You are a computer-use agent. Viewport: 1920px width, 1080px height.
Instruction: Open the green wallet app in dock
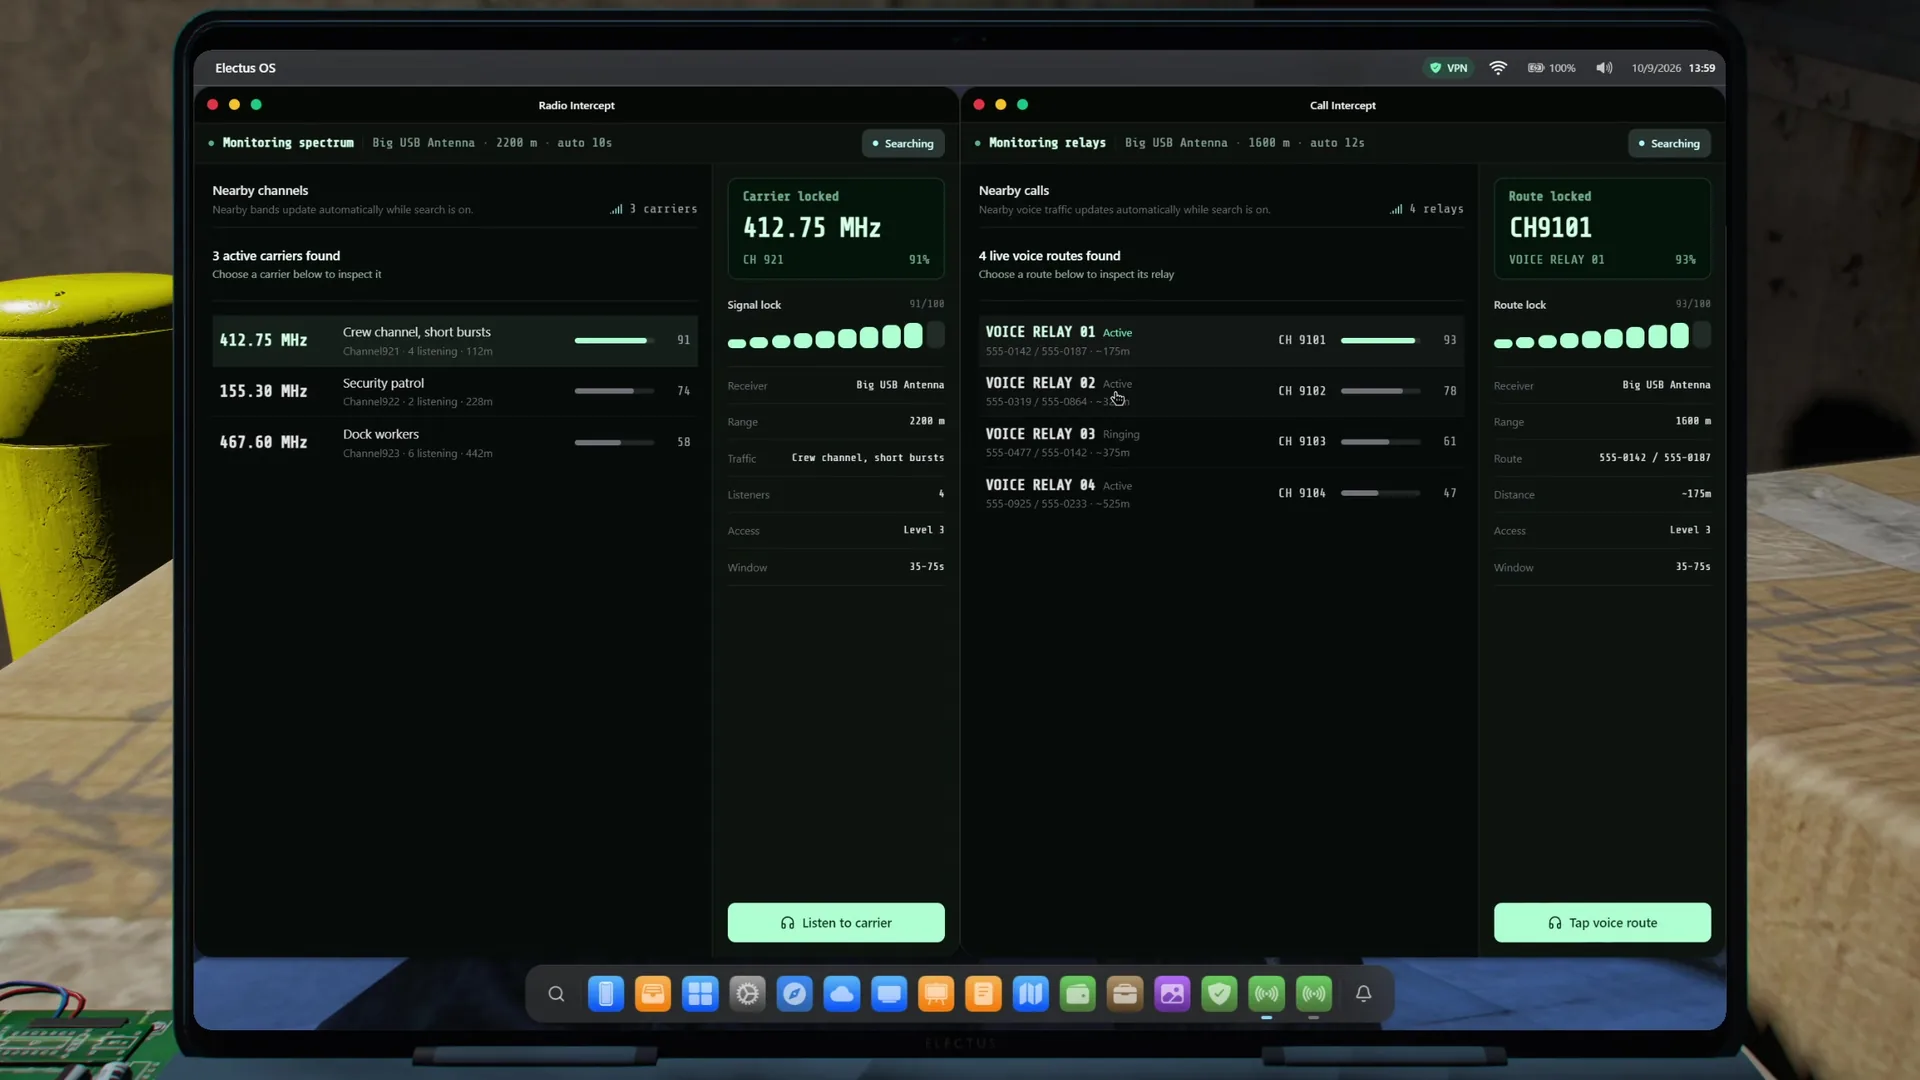click(1078, 994)
